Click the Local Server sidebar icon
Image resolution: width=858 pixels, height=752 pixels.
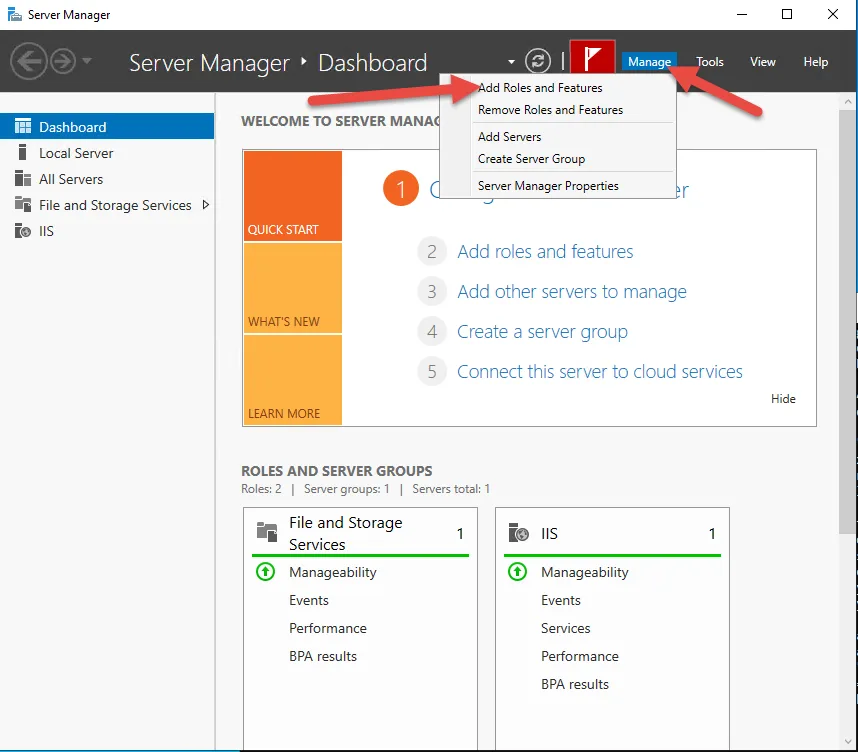[22, 153]
